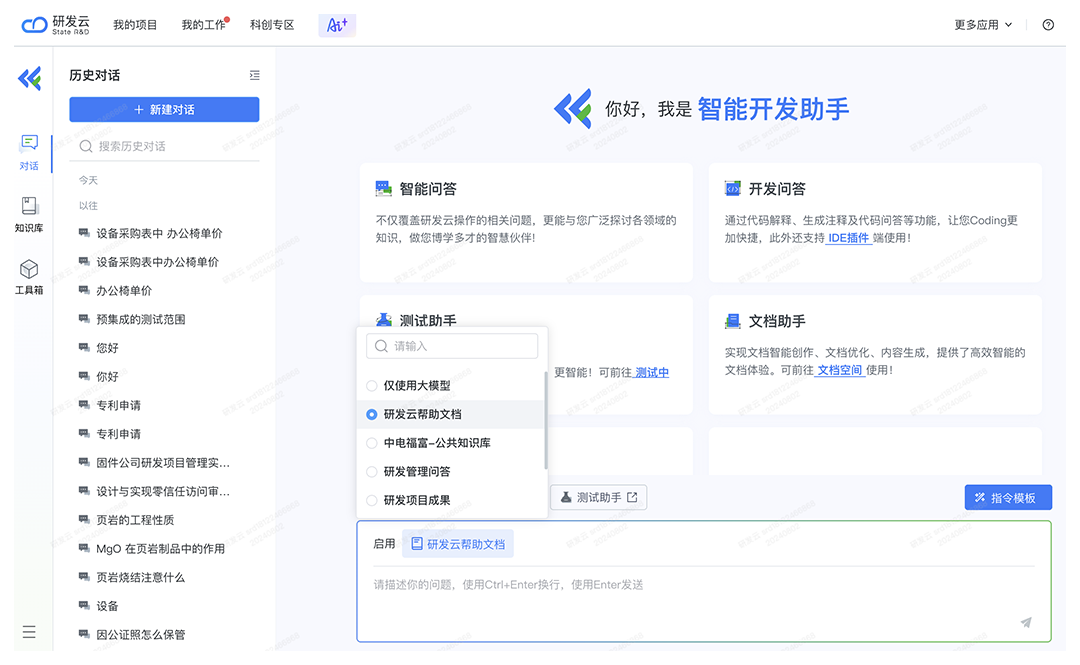1080x665 pixels.
Task: Select 研发管理问答 radio option
Action: (x=372, y=471)
